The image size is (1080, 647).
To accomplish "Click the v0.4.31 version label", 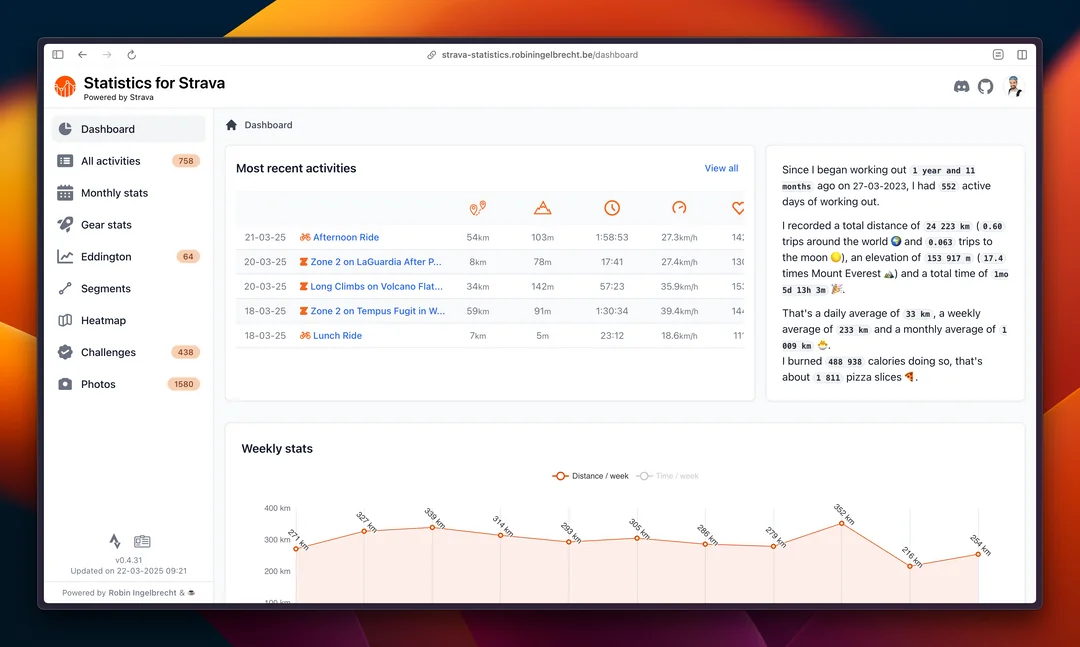I will pyautogui.click(x=129, y=560).
